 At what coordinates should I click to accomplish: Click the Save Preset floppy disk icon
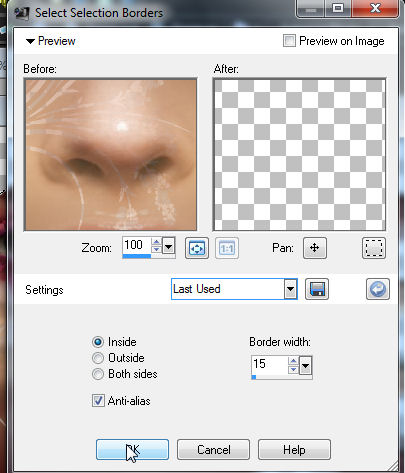click(317, 289)
